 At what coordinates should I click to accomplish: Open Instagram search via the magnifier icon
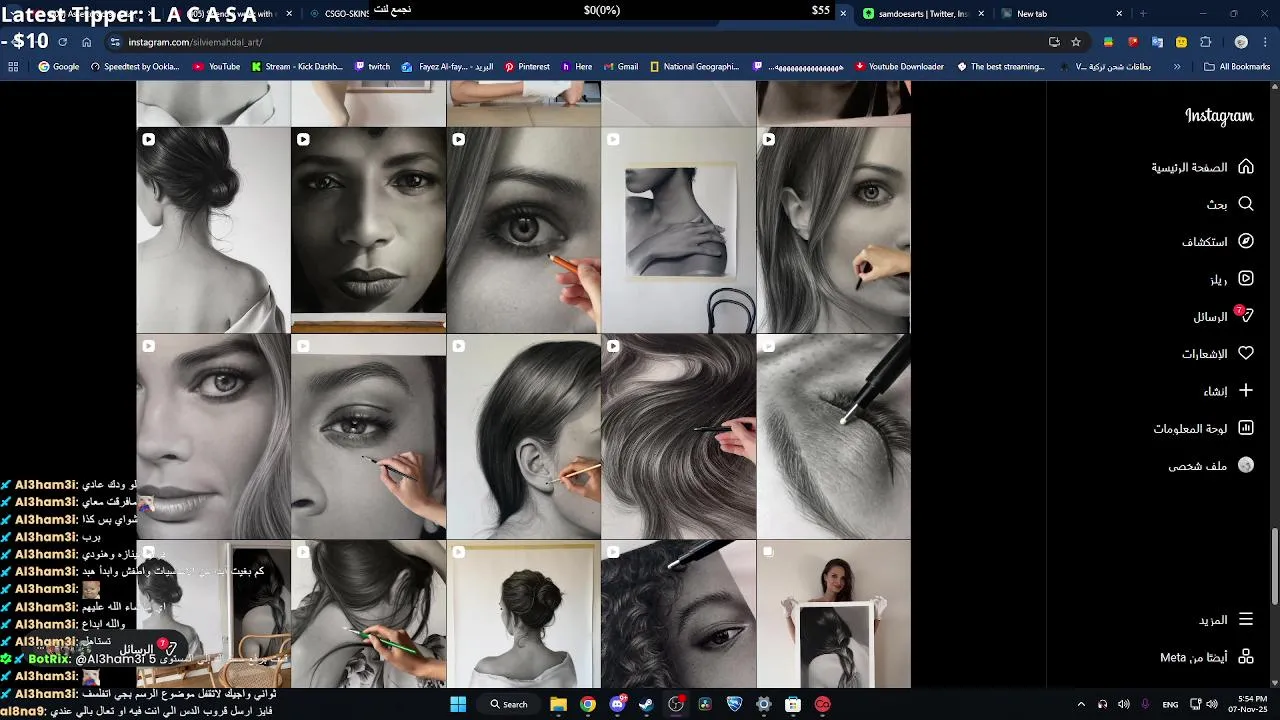coord(1245,204)
